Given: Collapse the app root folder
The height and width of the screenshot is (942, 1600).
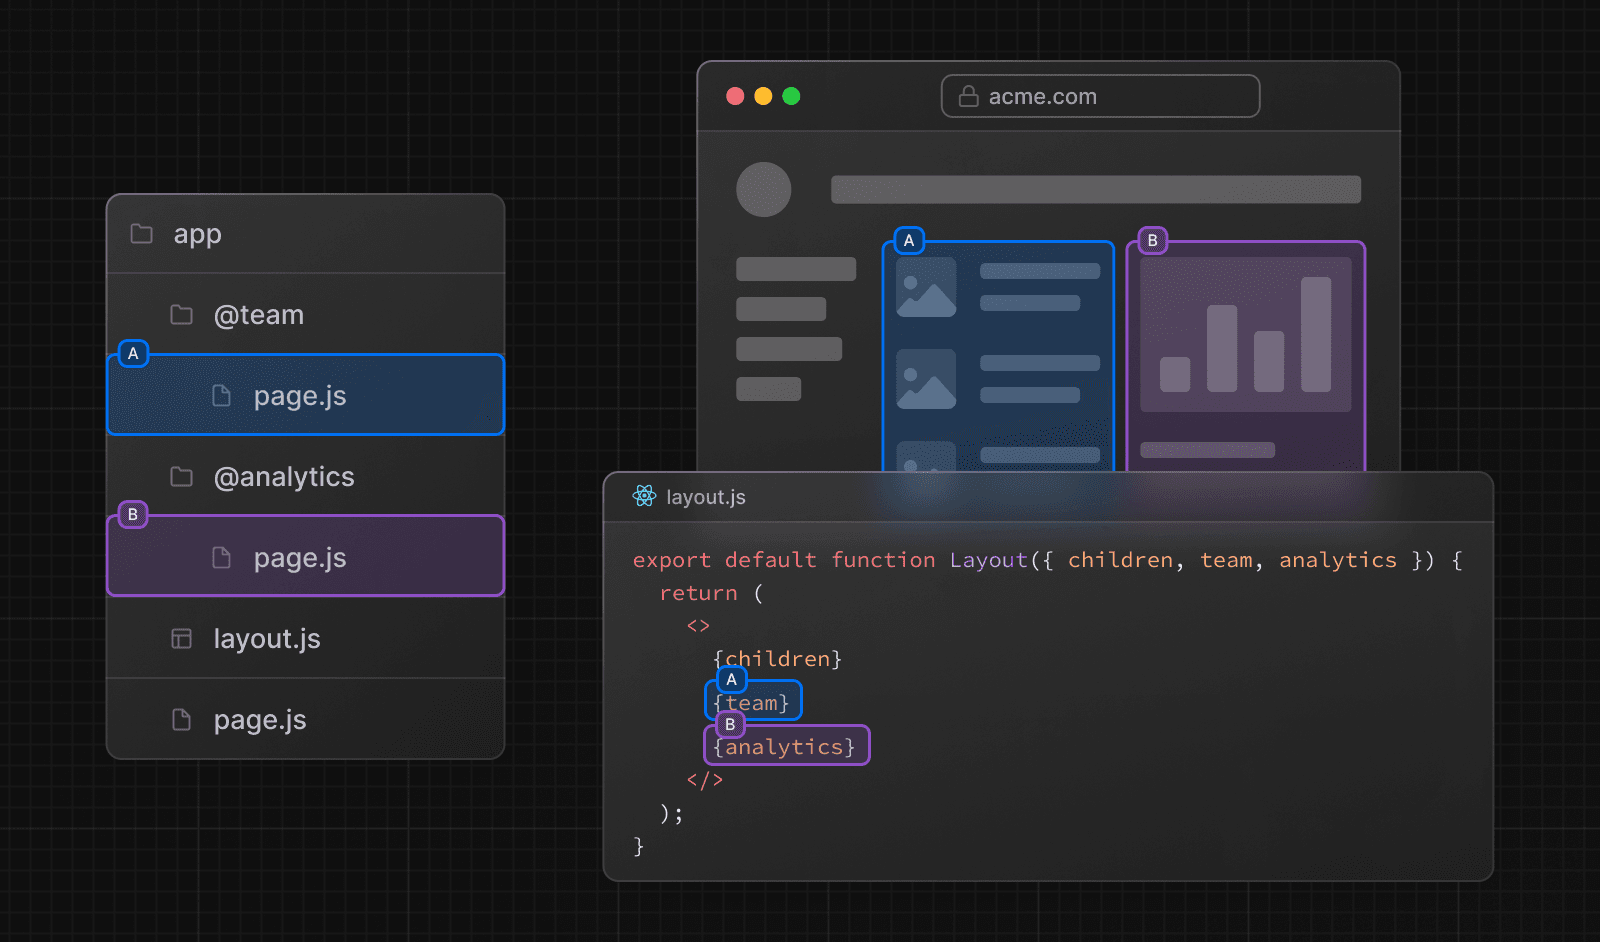Looking at the screenshot, I should click(x=197, y=234).
